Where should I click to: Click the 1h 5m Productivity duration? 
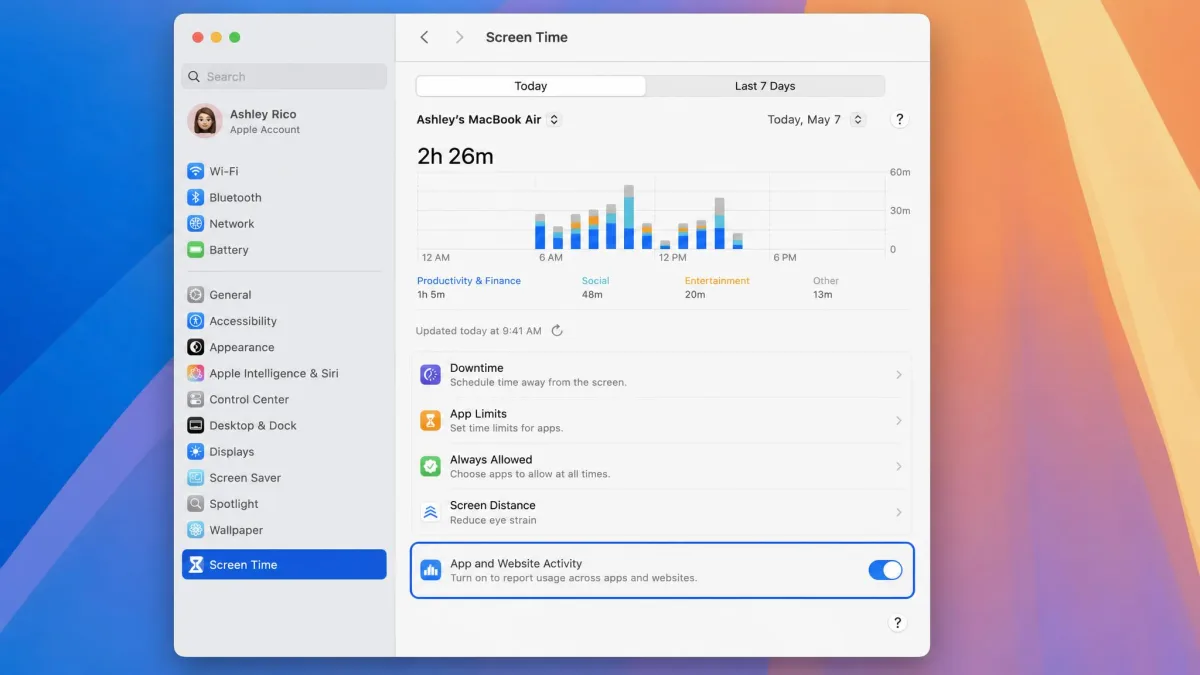(x=431, y=295)
